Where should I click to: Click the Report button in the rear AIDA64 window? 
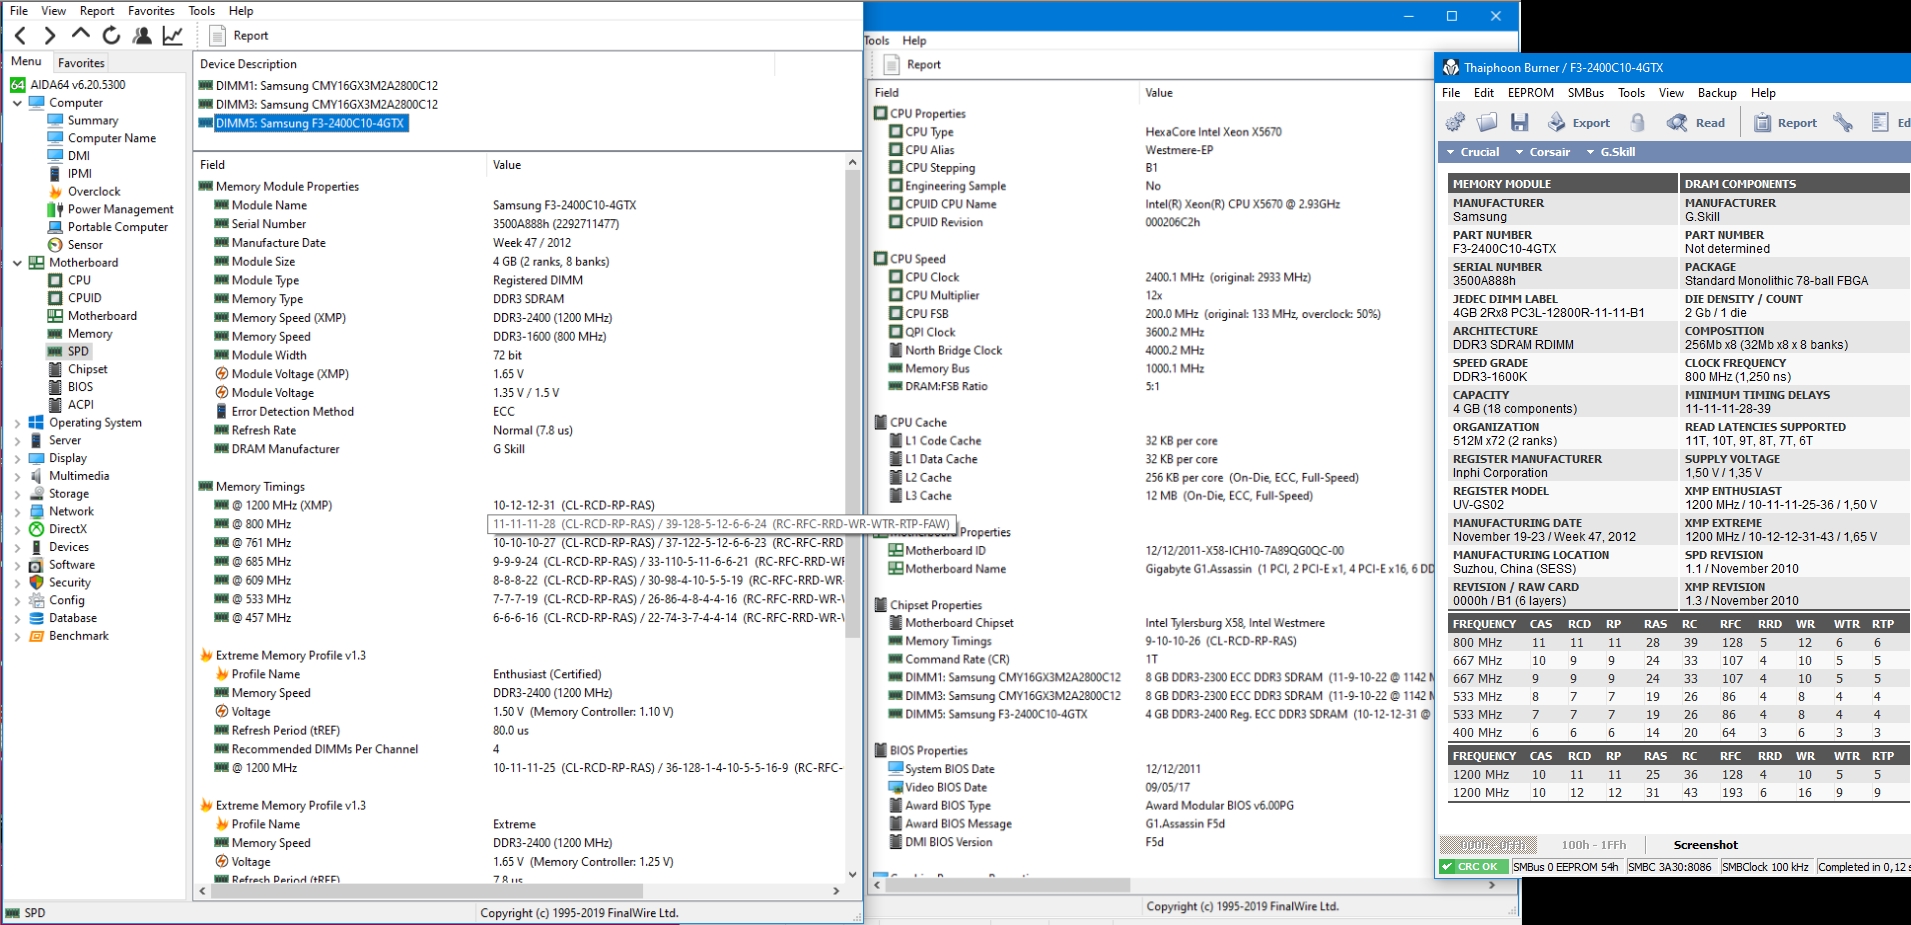coord(913,65)
